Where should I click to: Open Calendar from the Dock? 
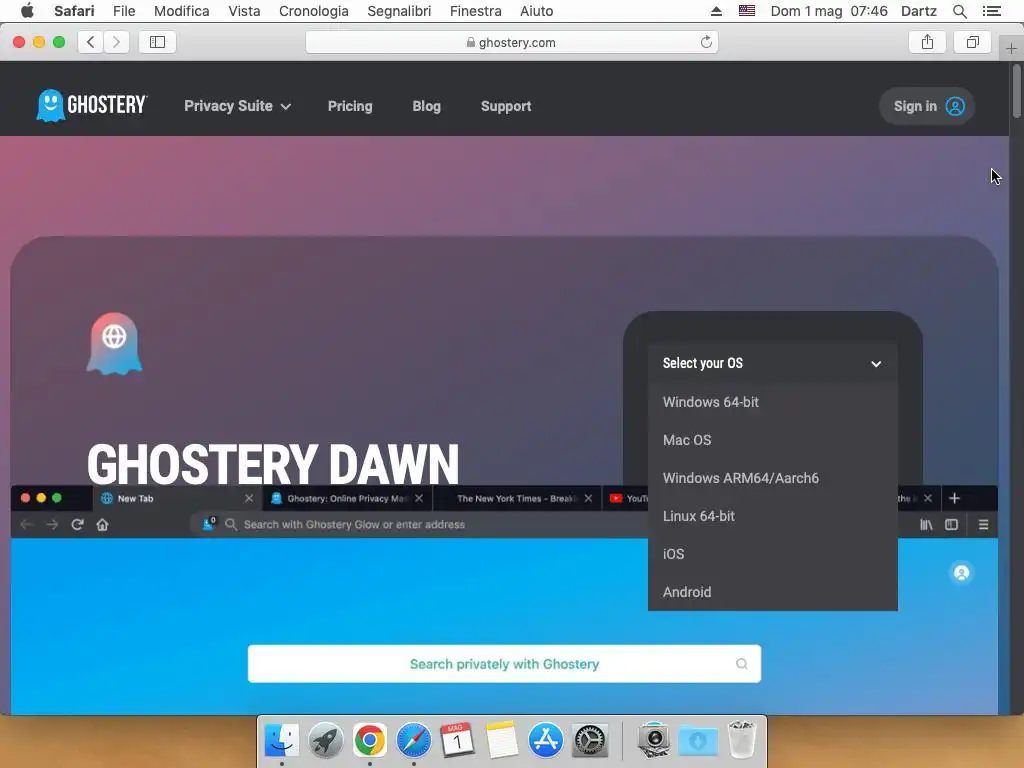(458, 740)
